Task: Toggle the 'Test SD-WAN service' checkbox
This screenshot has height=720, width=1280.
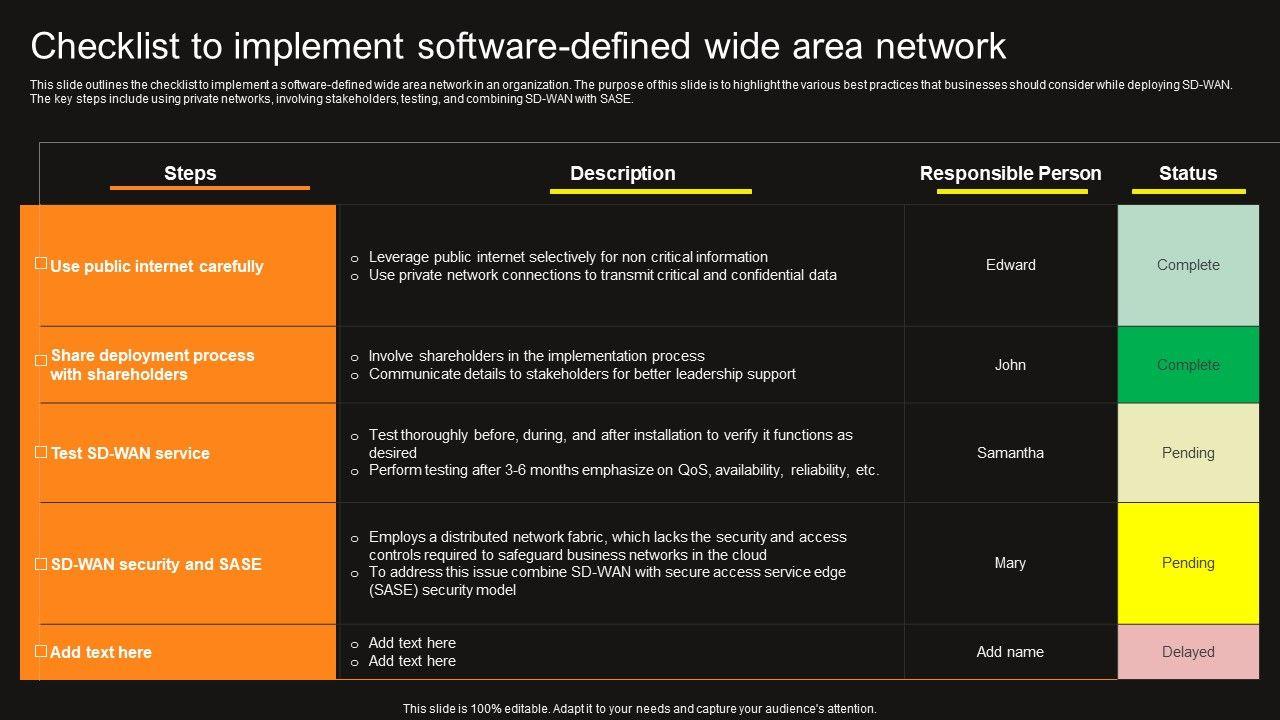Action: pyautogui.click(x=41, y=452)
